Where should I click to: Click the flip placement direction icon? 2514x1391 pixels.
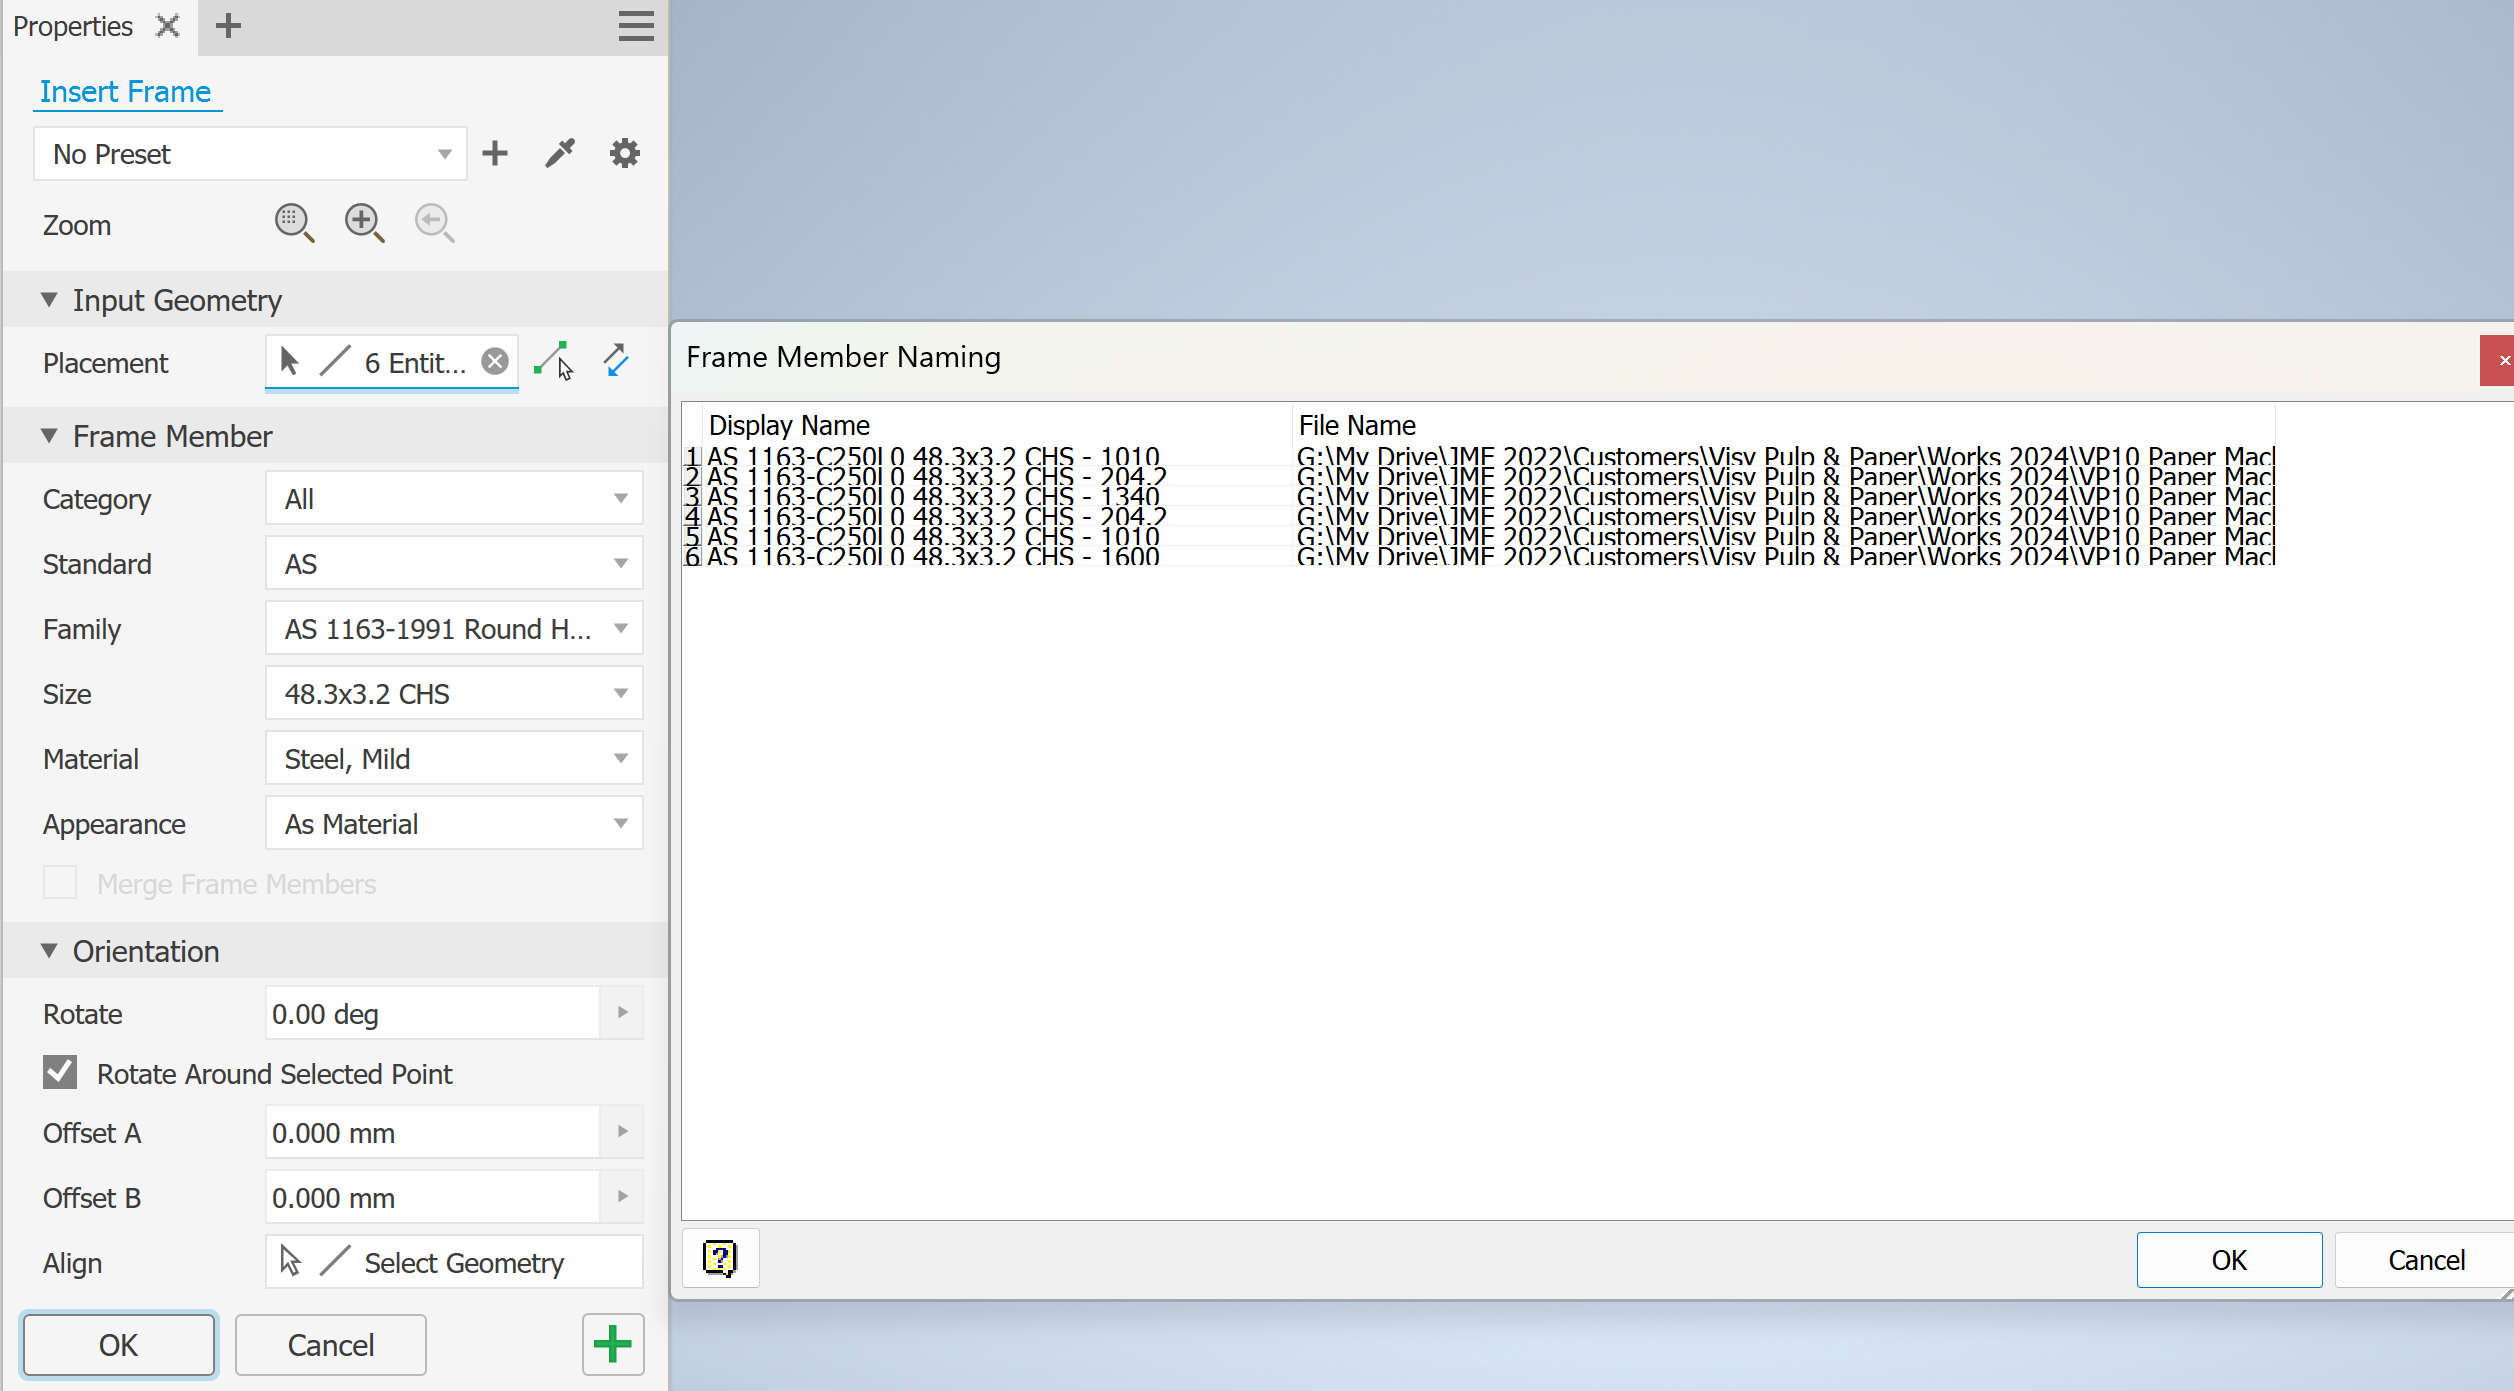pyautogui.click(x=616, y=361)
